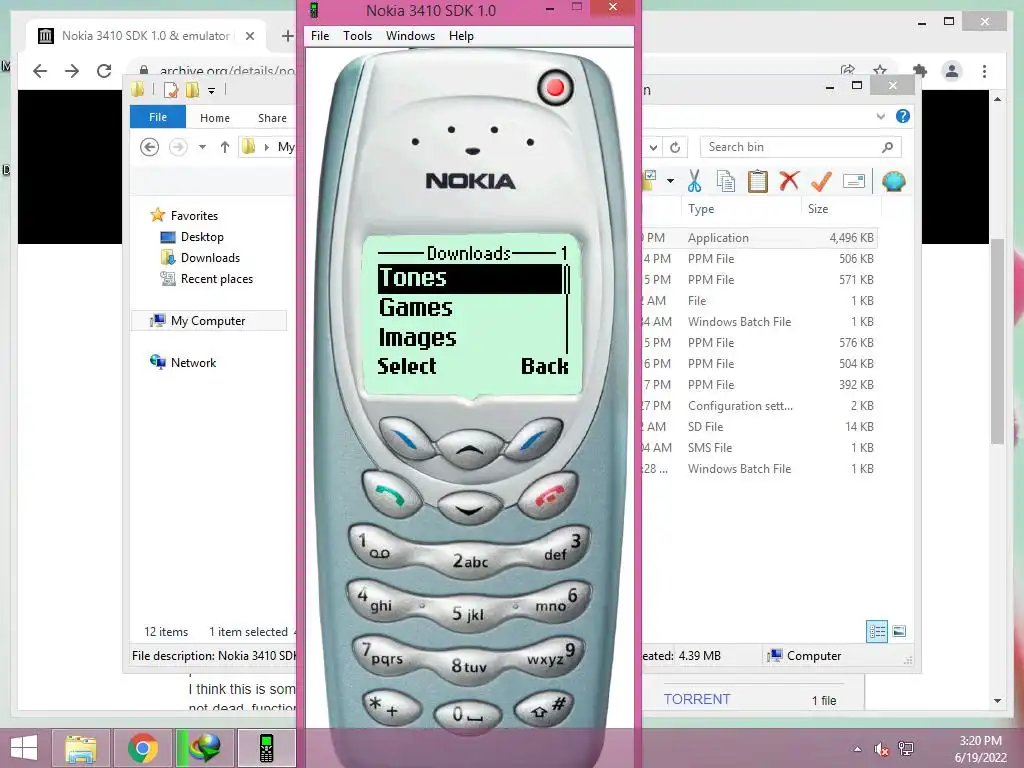
Task: Switch to Details view in Explorer
Action: (x=877, y=631)
